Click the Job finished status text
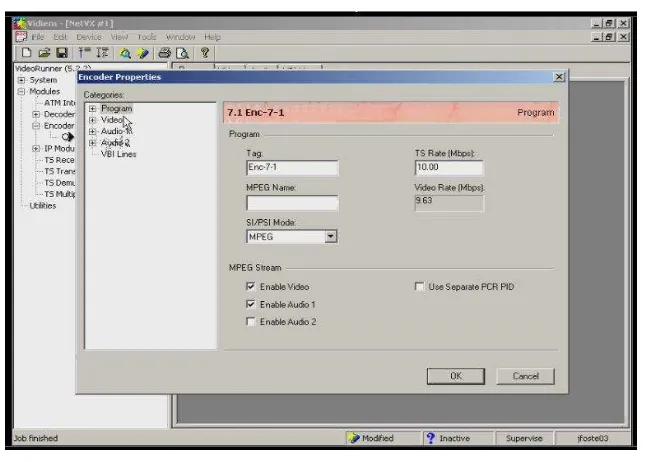The height and width of the screenshot is (462, 646). [x=36, y=438]
